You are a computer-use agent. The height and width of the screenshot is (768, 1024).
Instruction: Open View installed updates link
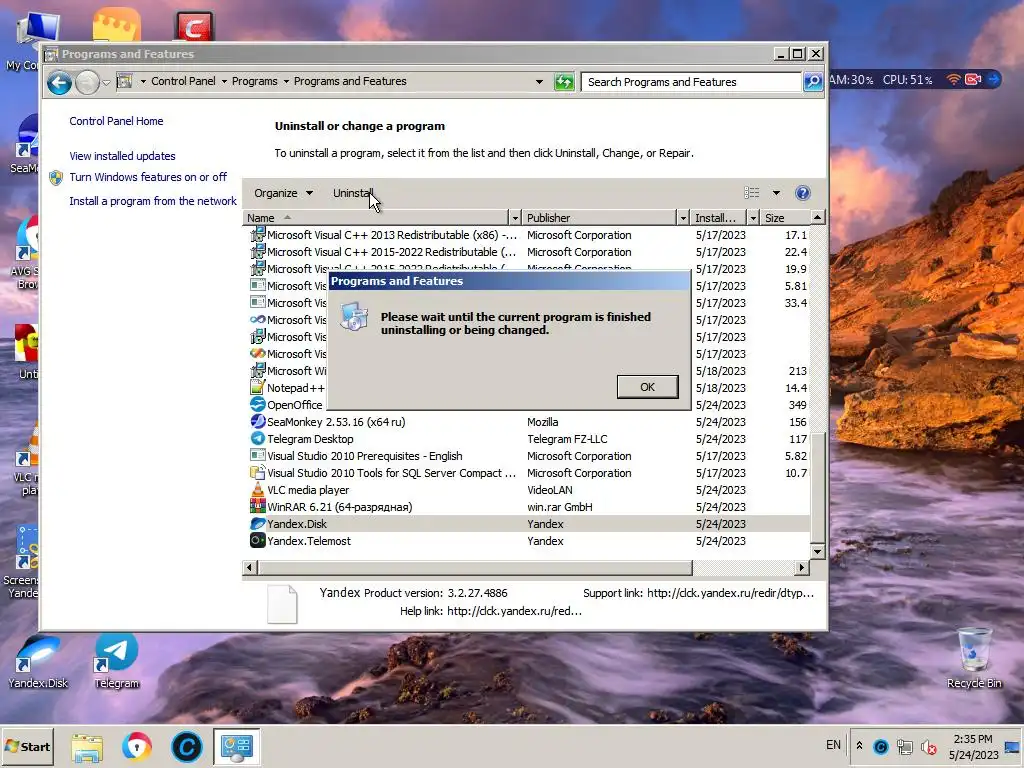coord(122,156)
